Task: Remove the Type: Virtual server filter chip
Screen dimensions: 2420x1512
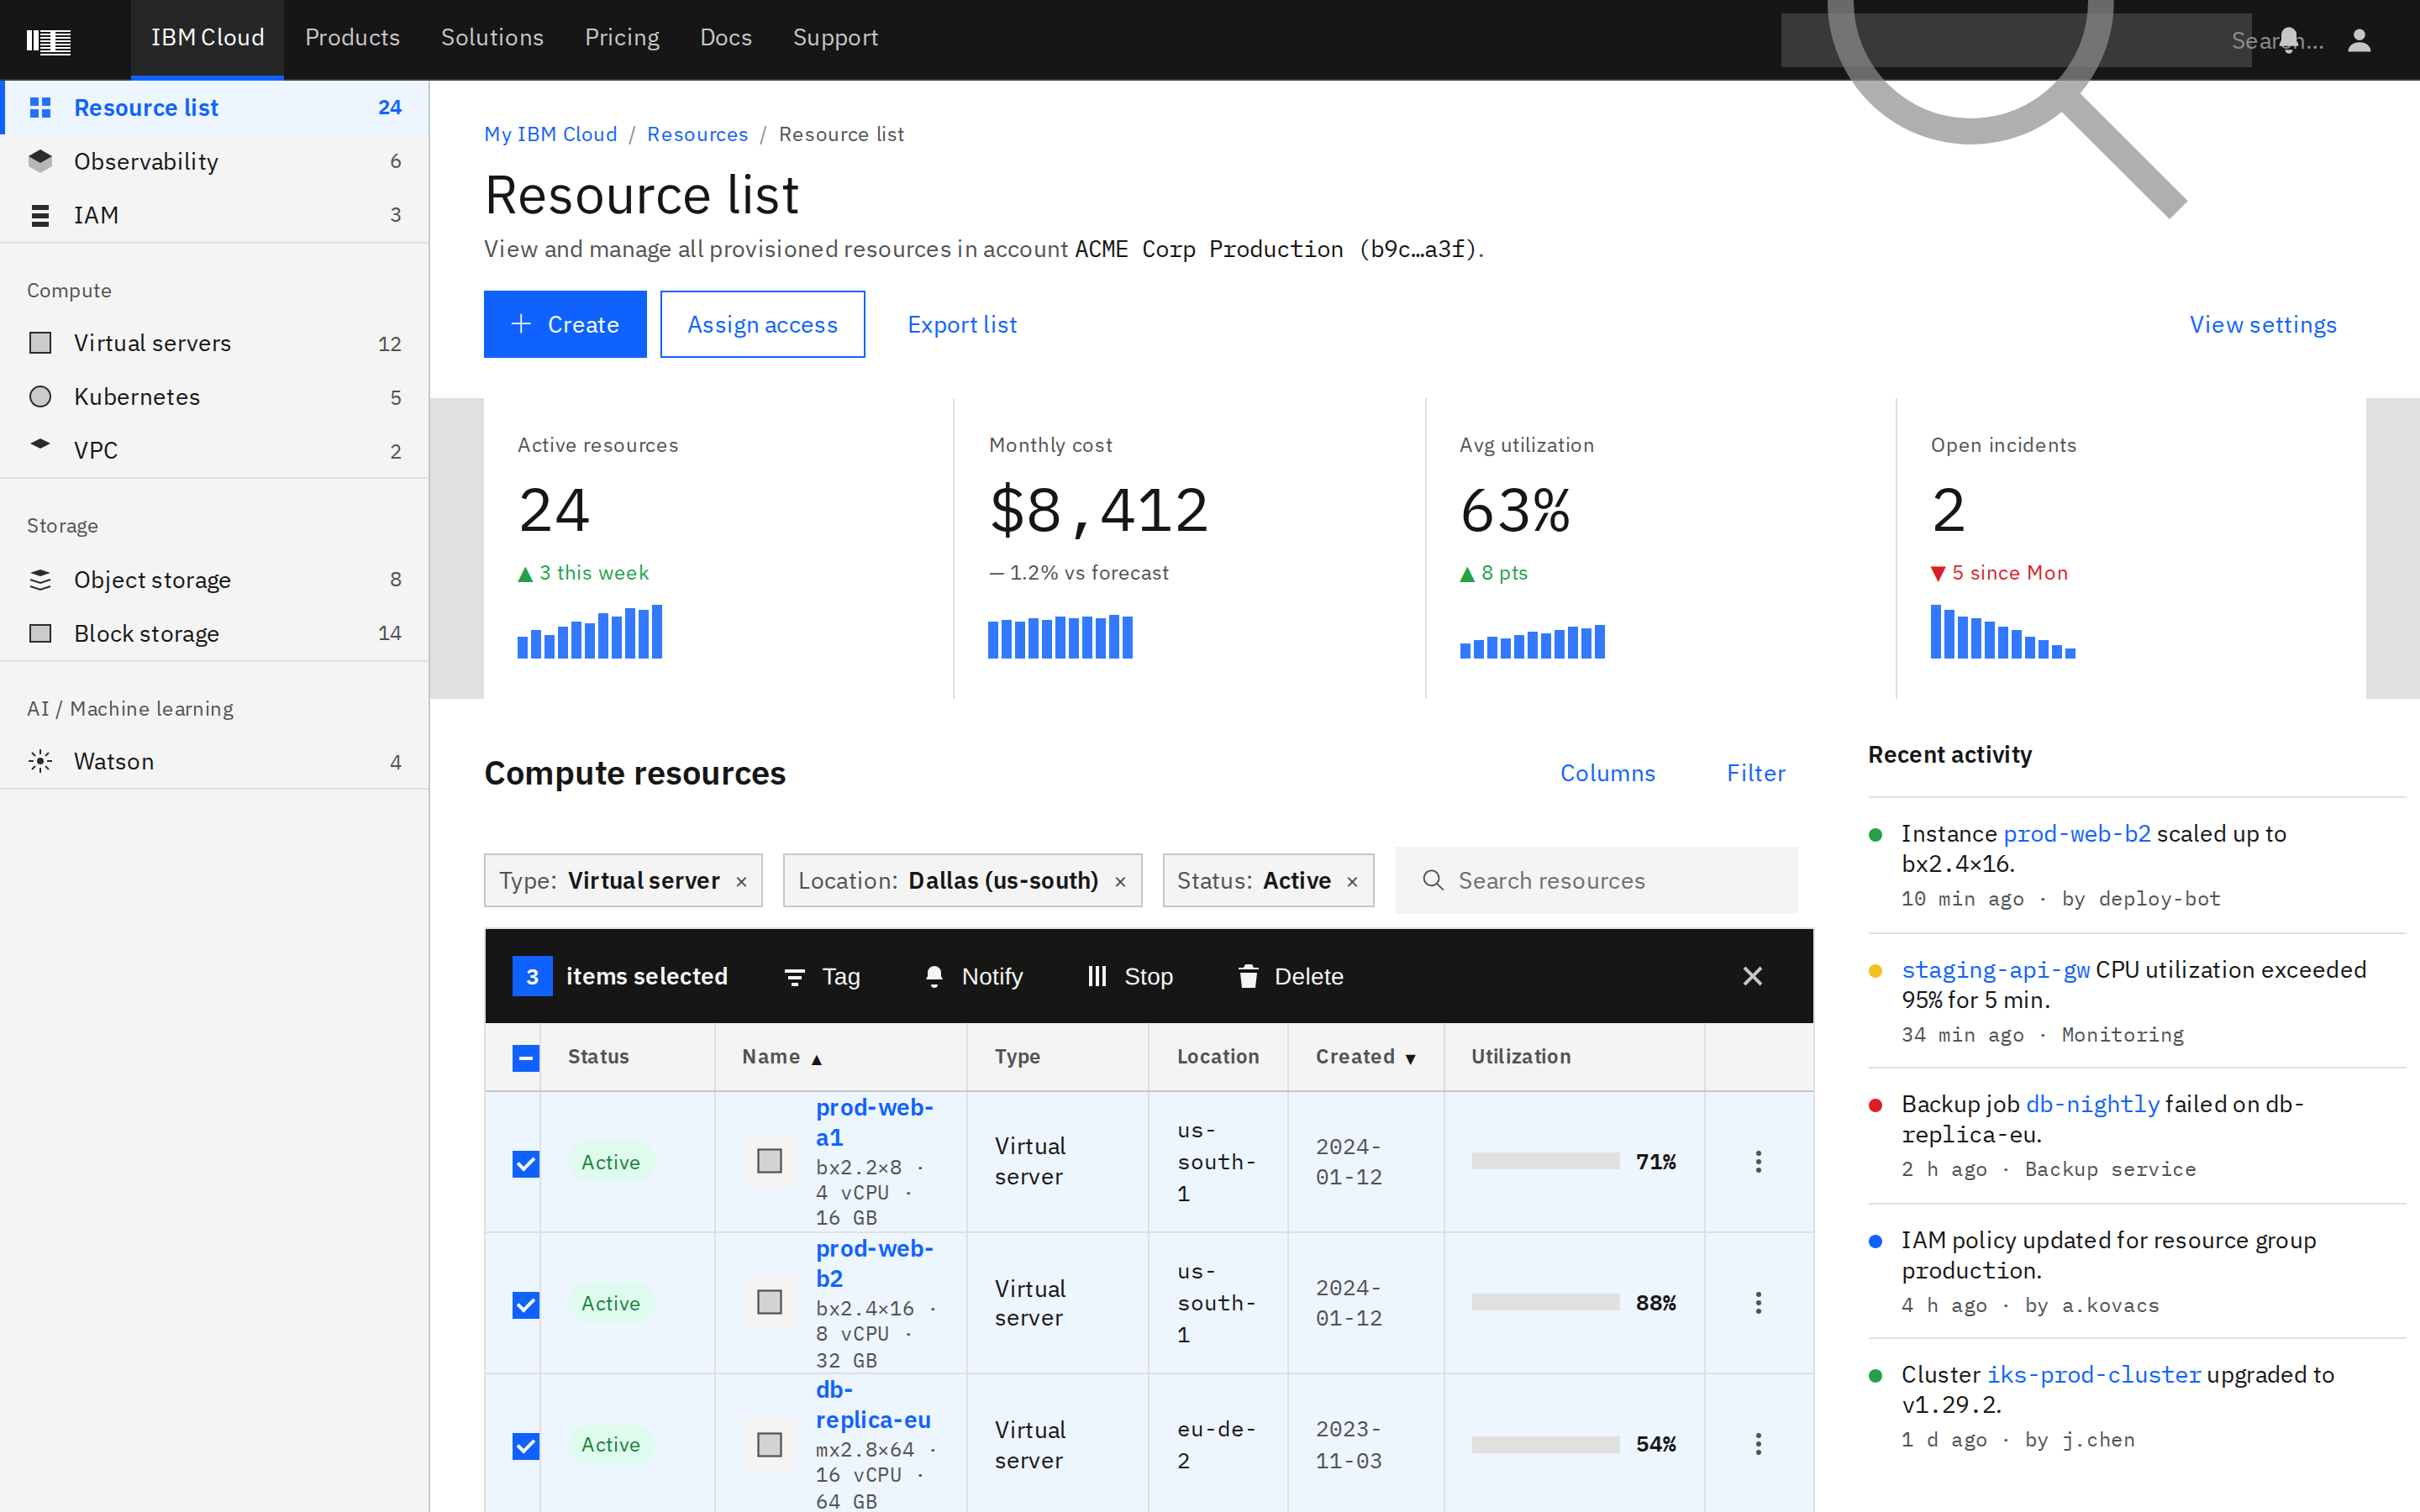Action: 741,881
